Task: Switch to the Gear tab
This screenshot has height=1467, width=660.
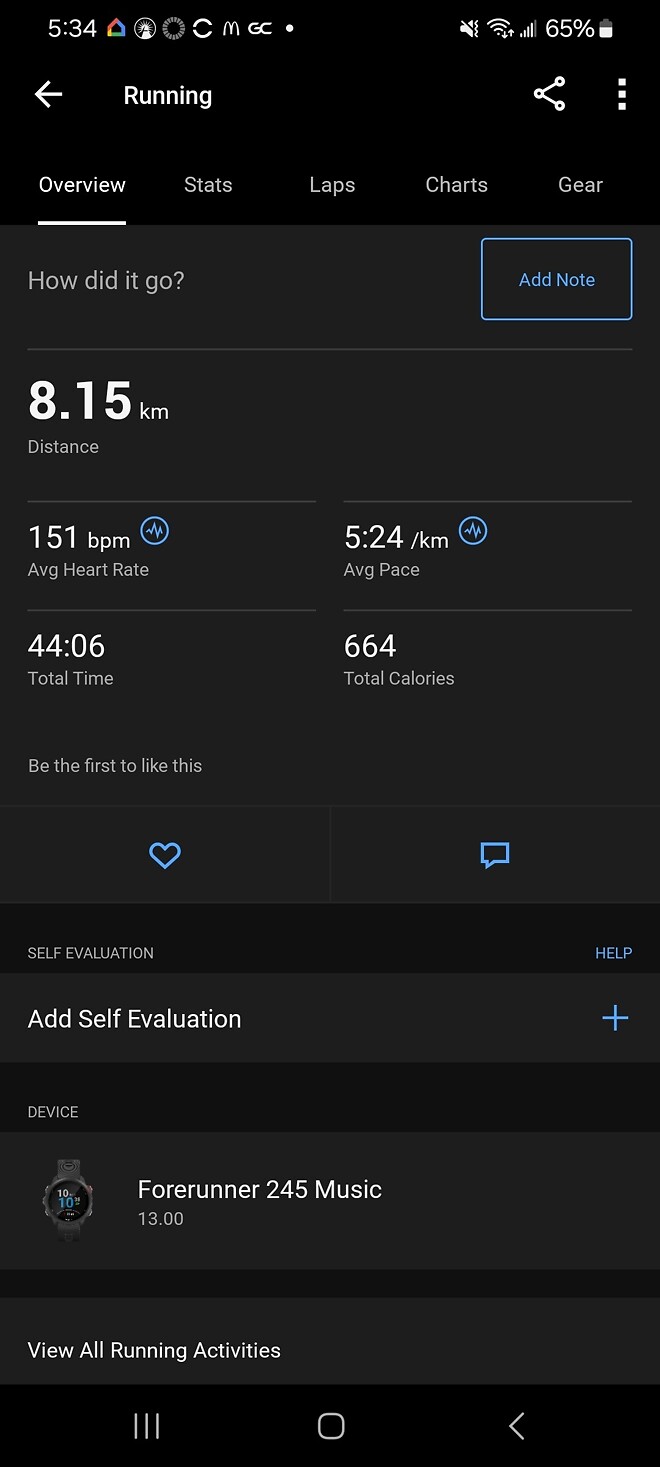Action: tap(580, 185)
